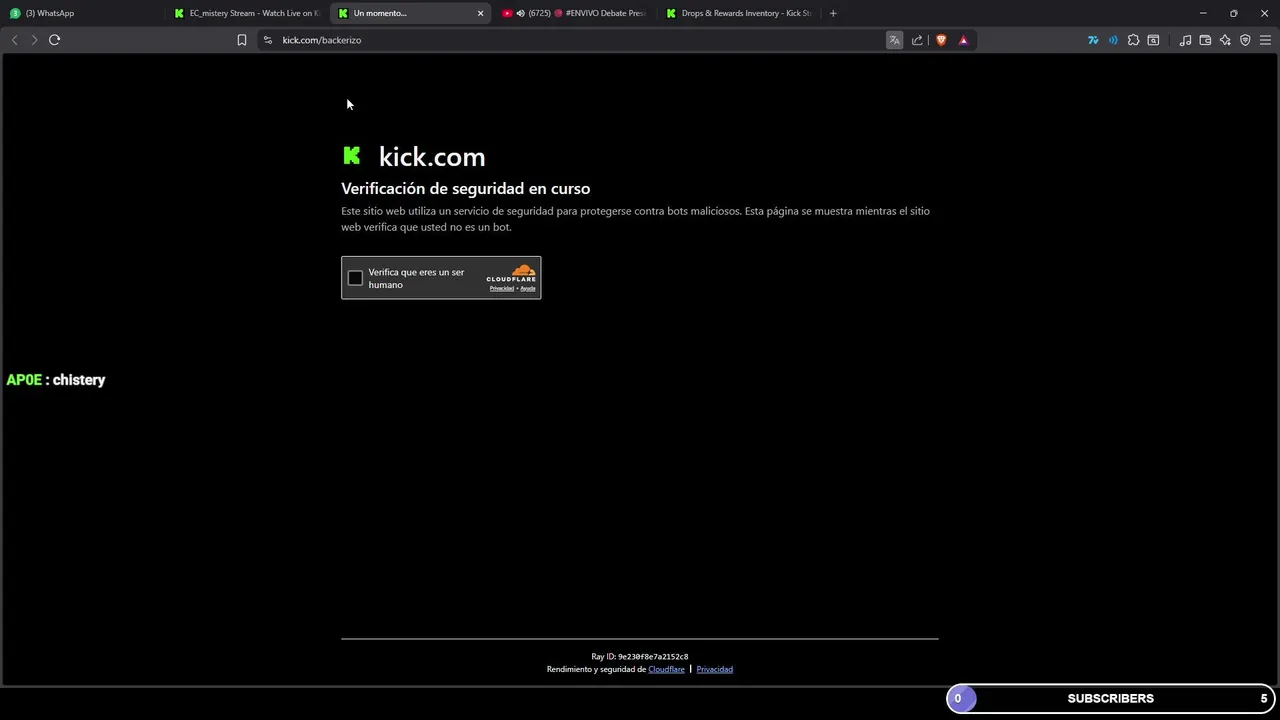The image size is (1280, 720).
Task: Click the search-window toolbar icon
Action: pos(1153,40)
